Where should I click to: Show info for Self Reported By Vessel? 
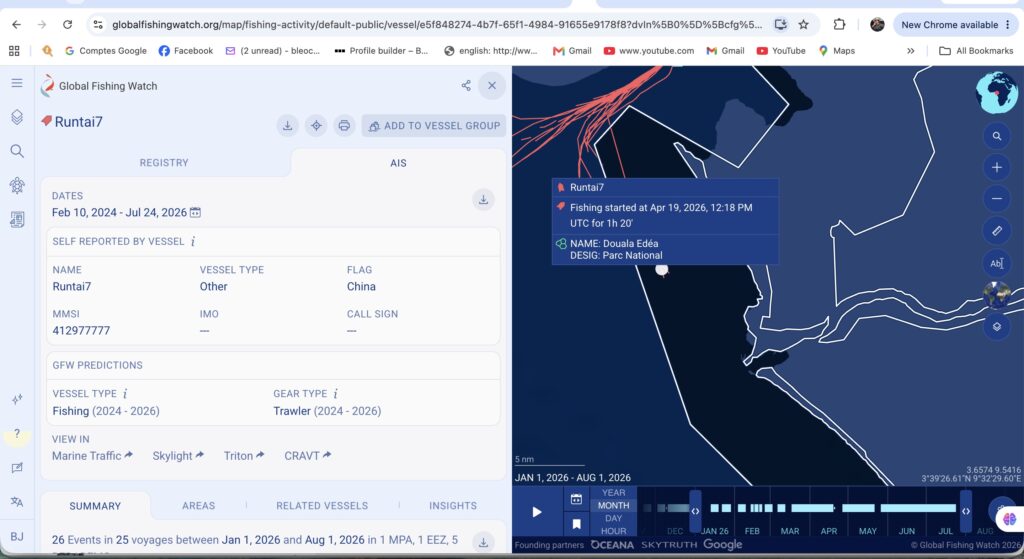pyautogui.click(x=193, y=242)
